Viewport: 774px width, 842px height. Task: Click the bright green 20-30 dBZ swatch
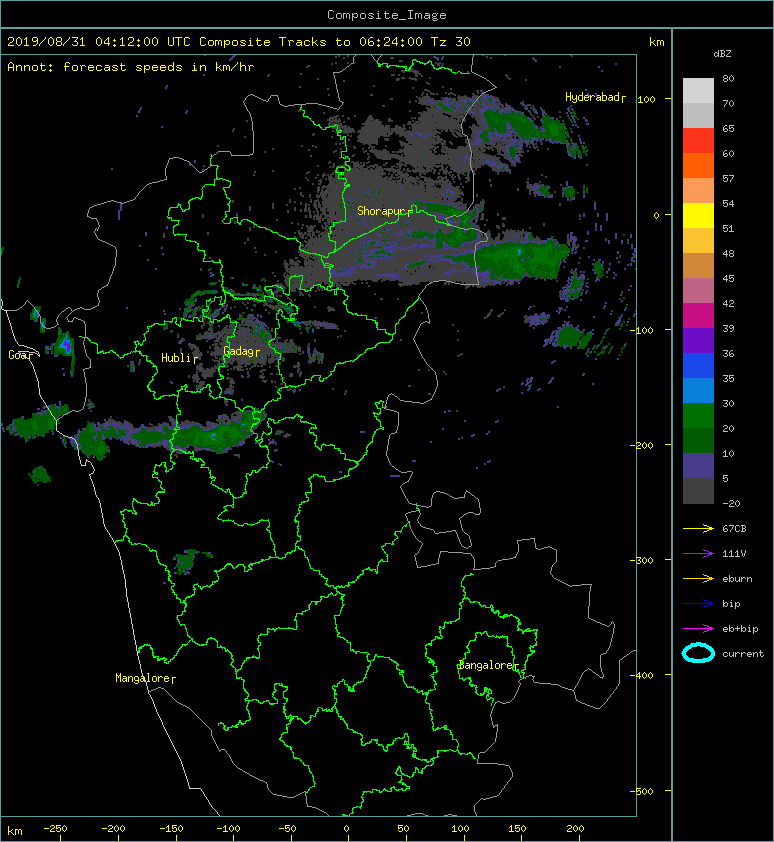tap(698, 416)
